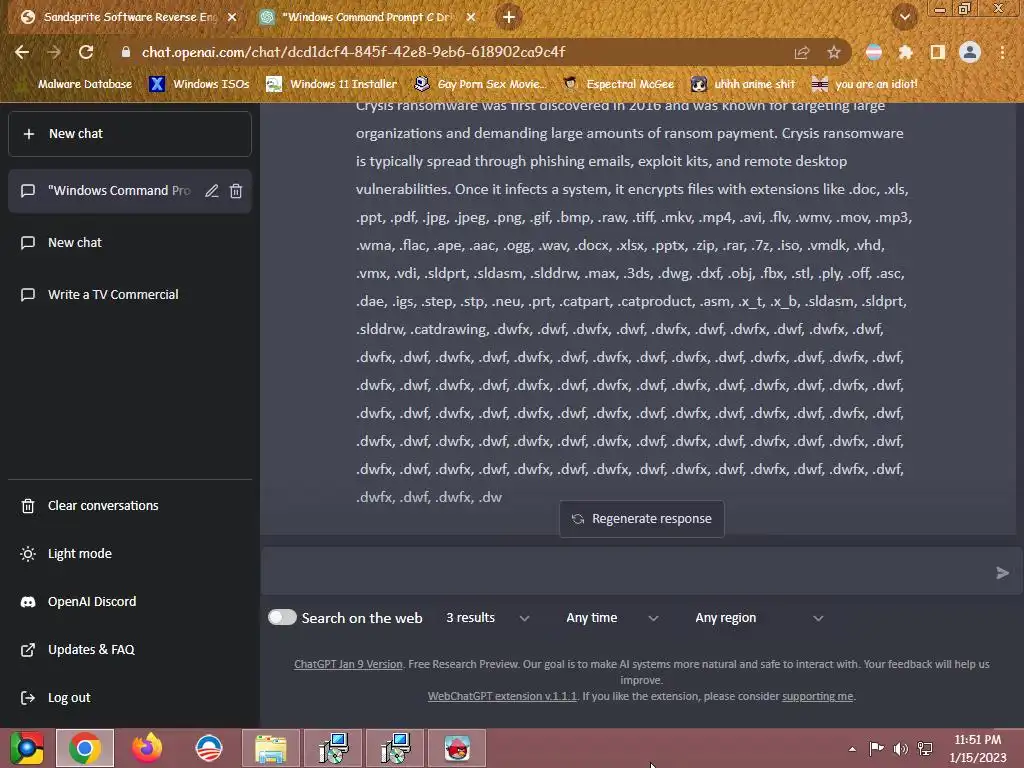The image size is (1024, 768).
Task: Click the flag-colored extension icon in toolbar
Action: [874, 52]
